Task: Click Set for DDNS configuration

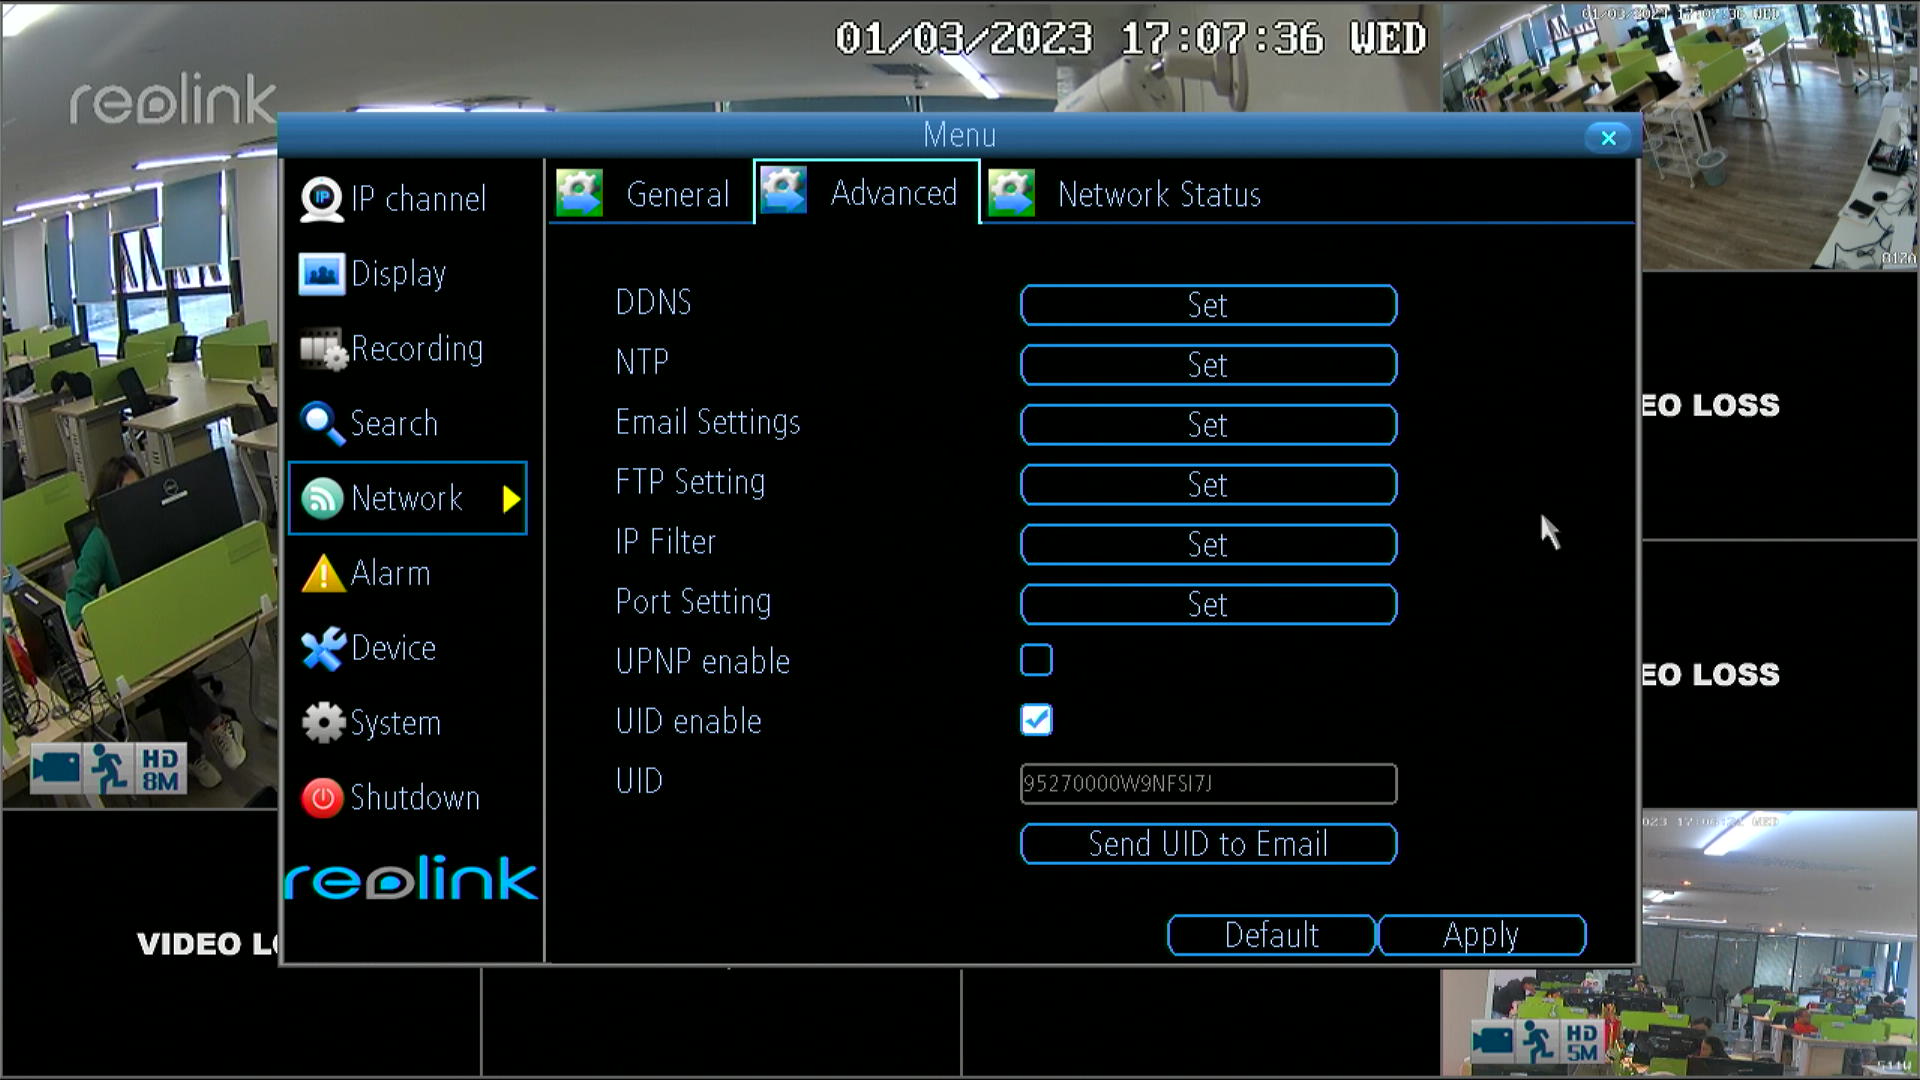Action: tap(1208, 305)
